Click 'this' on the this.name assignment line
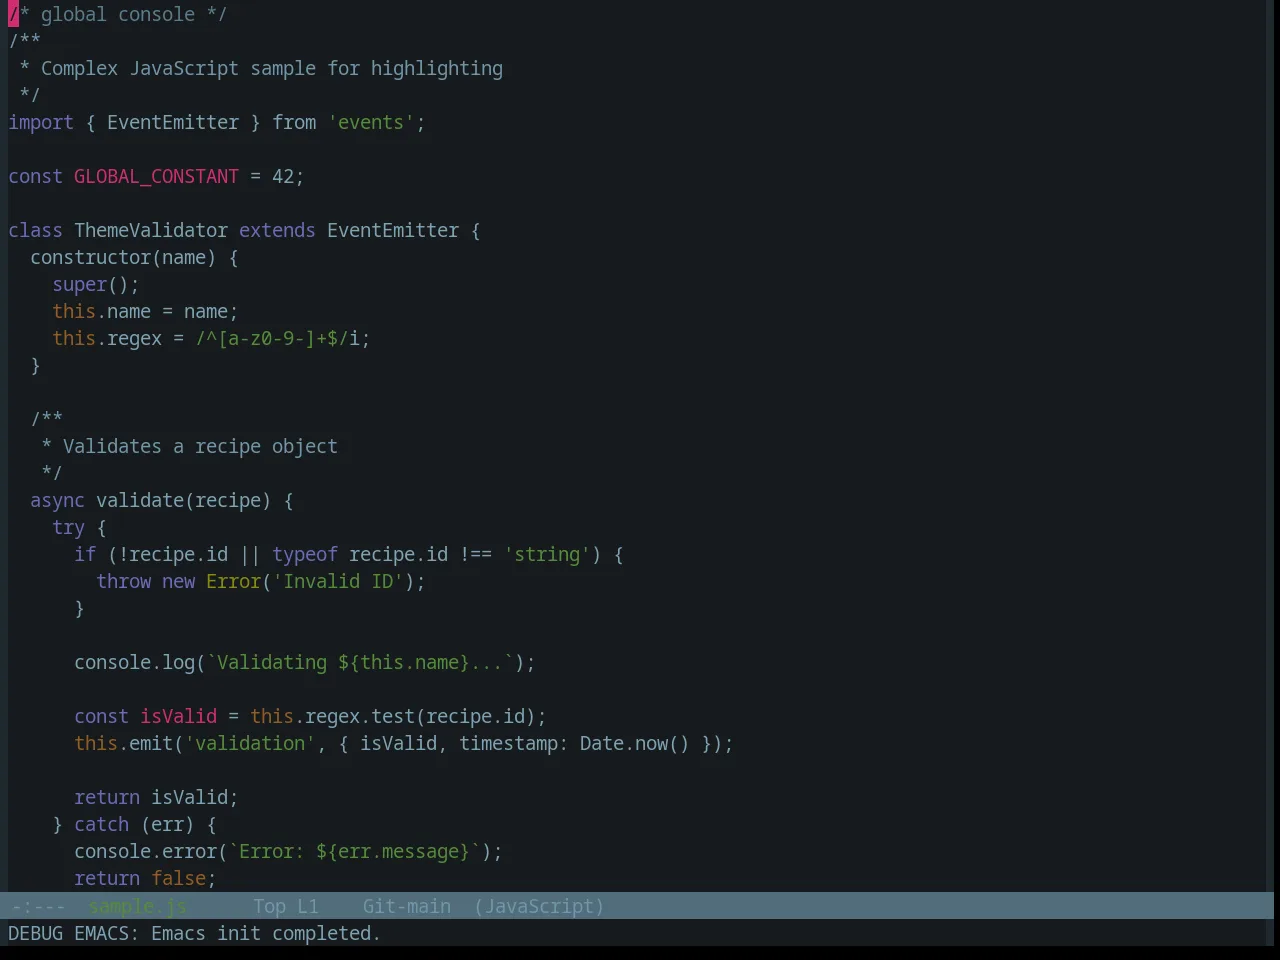 74,311
